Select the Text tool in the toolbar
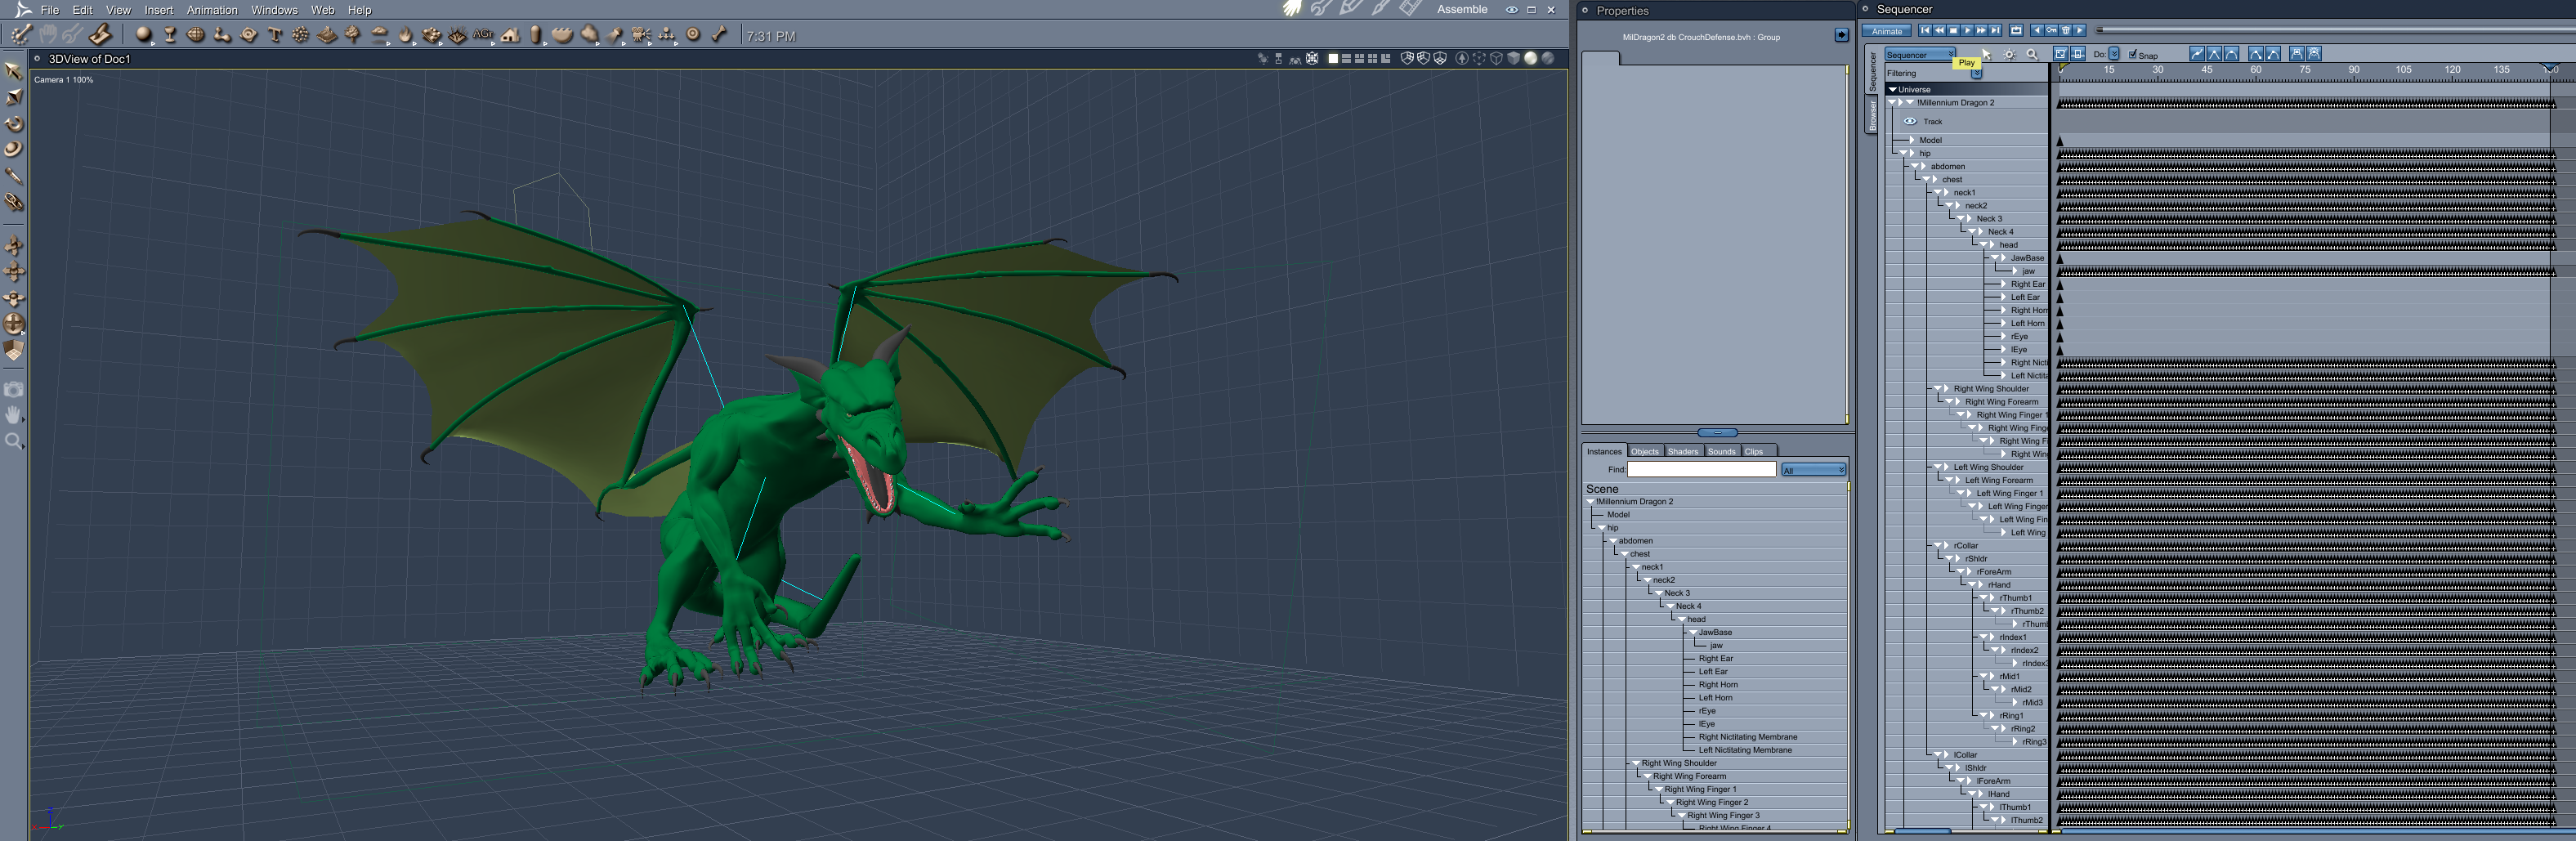 click(275, 35)
